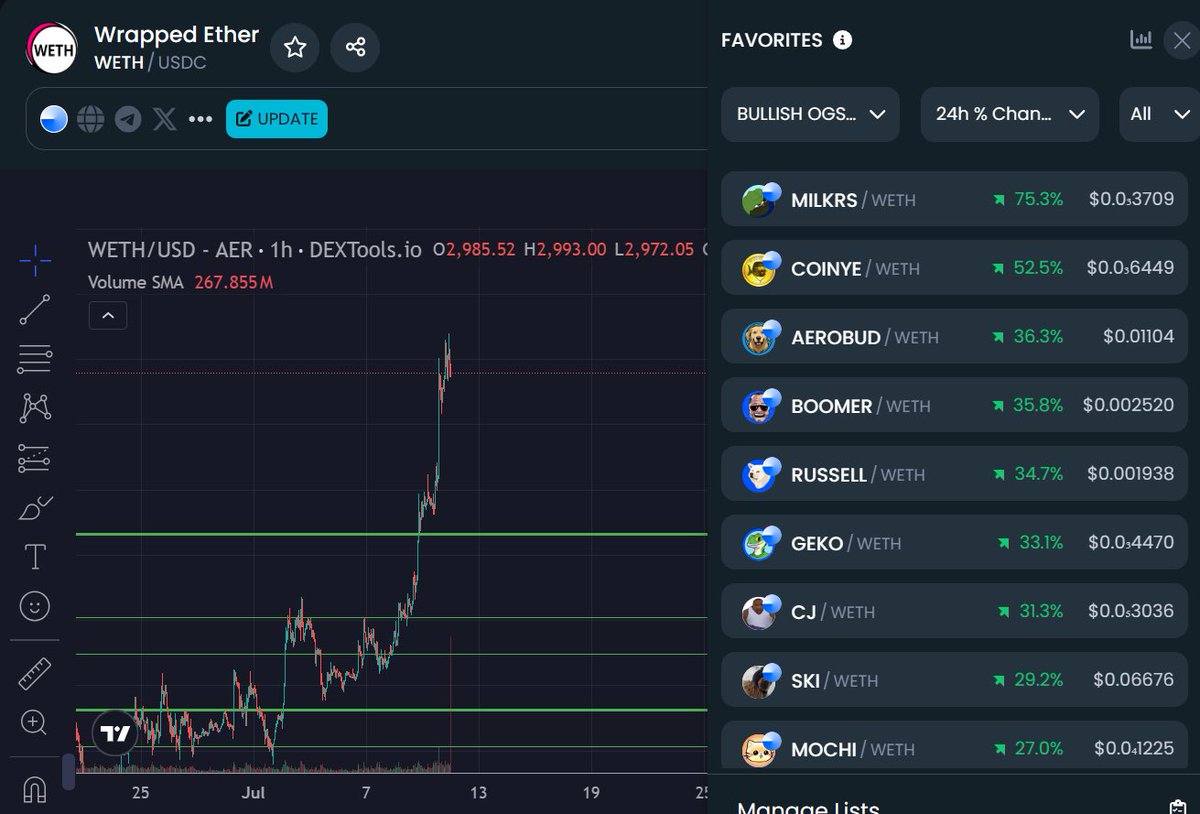Open the emoji icons tool
The image size is (1200, 814).
point(35,606)
